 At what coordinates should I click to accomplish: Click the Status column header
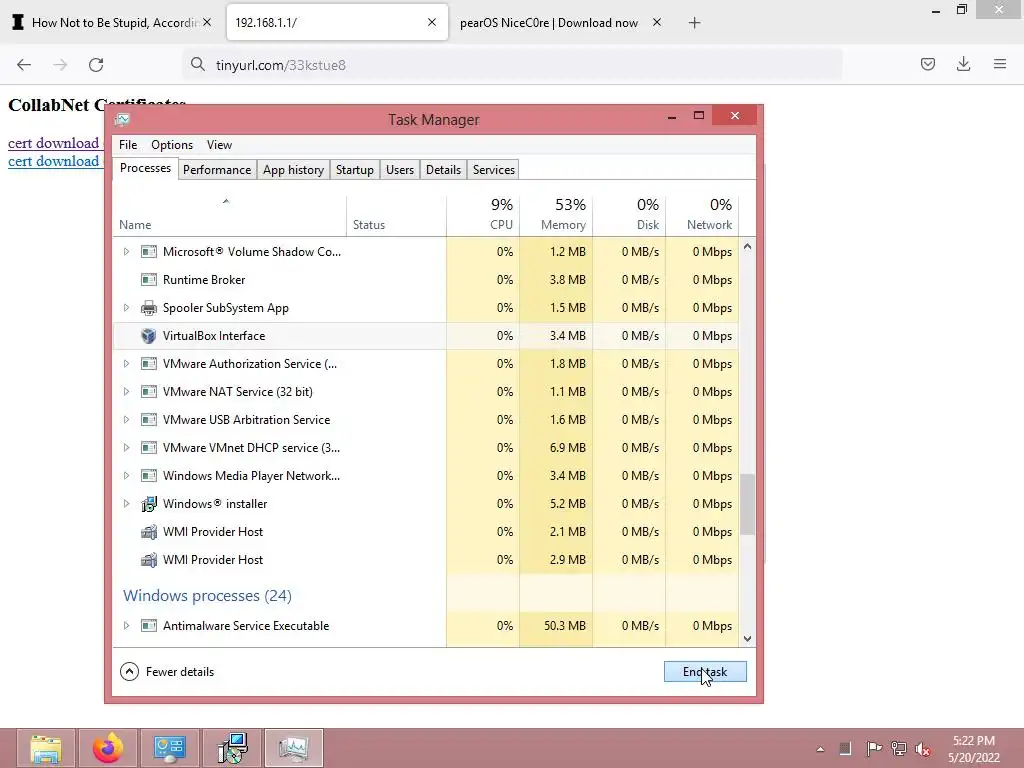(396, 216)
